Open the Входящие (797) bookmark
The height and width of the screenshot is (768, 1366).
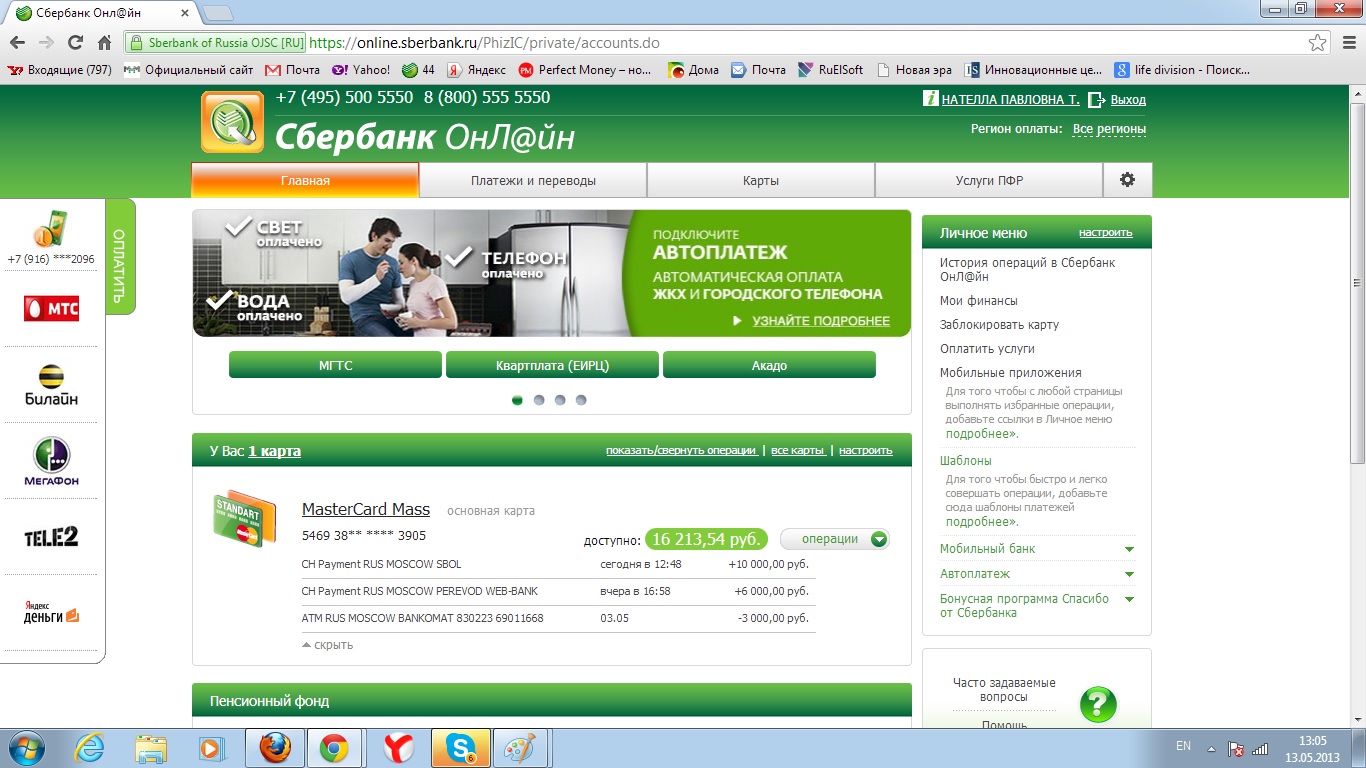pos(59,70)
